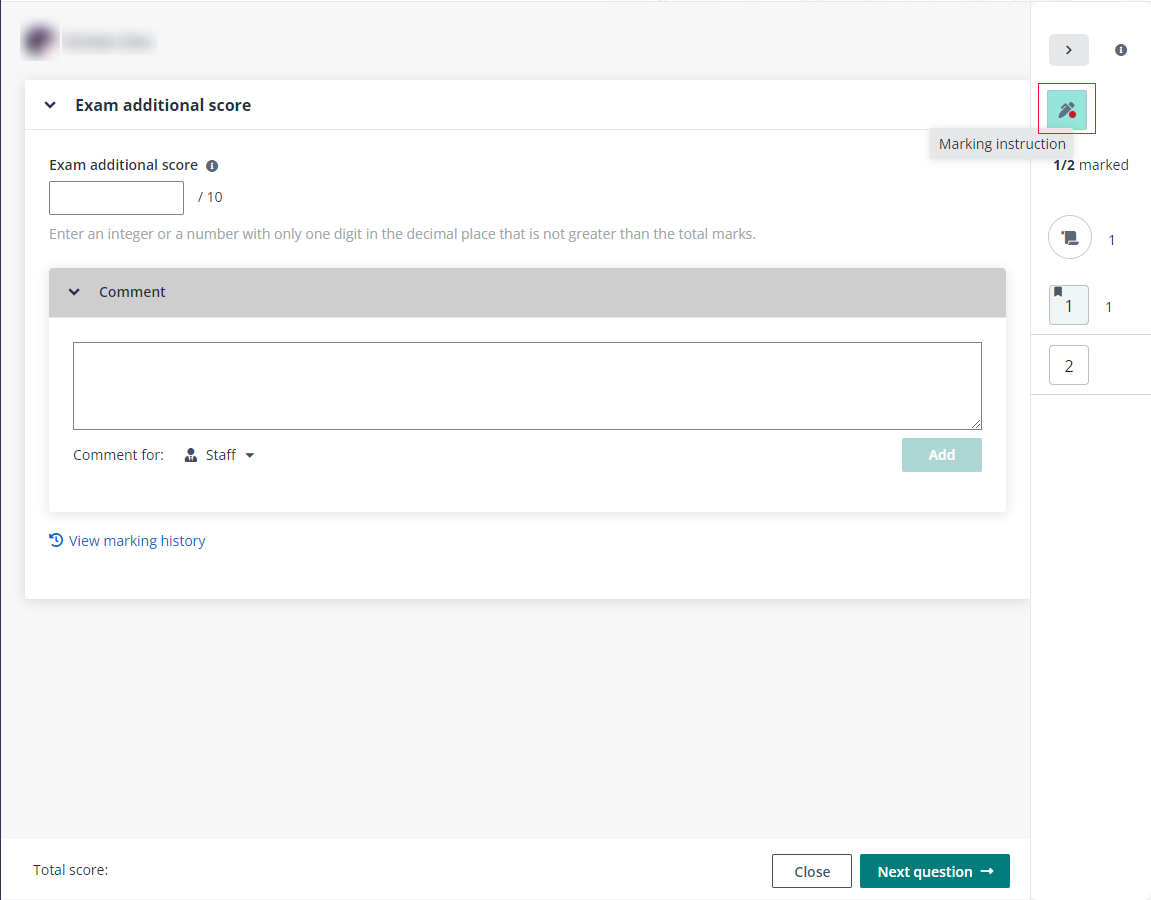Click the Add comment button
Viewport: 1151px width, 900px height.
(941, 455)
